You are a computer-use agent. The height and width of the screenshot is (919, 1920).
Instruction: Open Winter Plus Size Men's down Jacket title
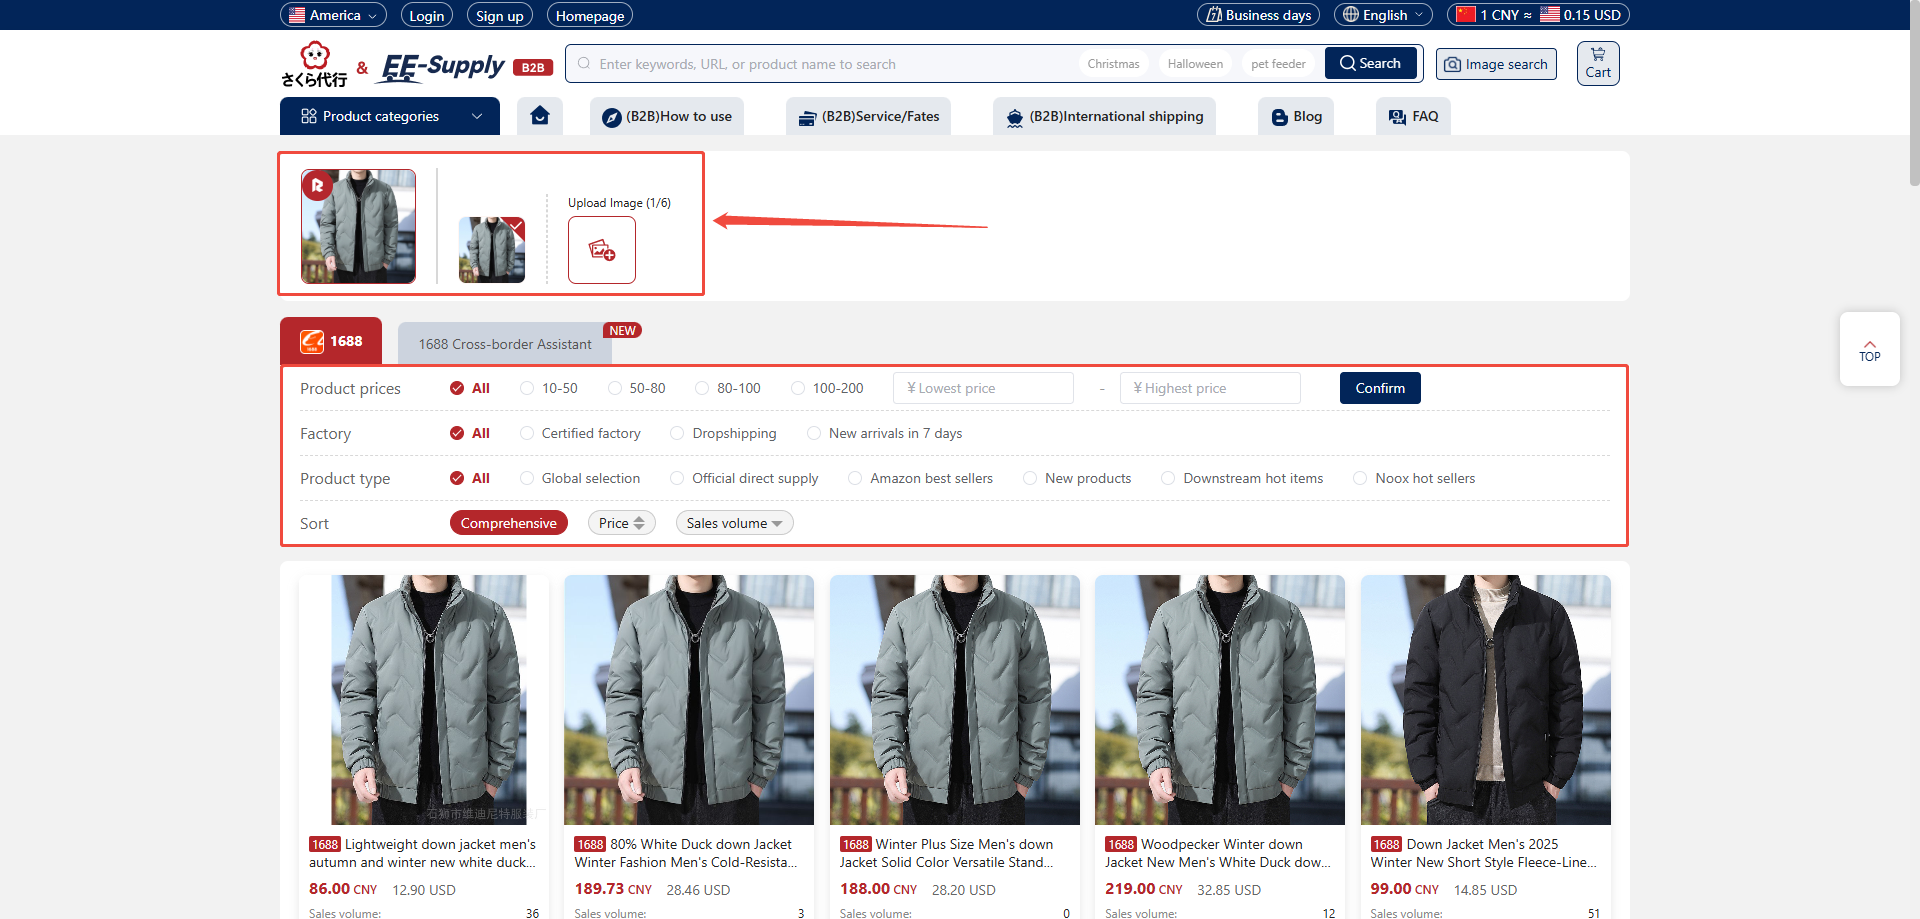click(948, 853)
